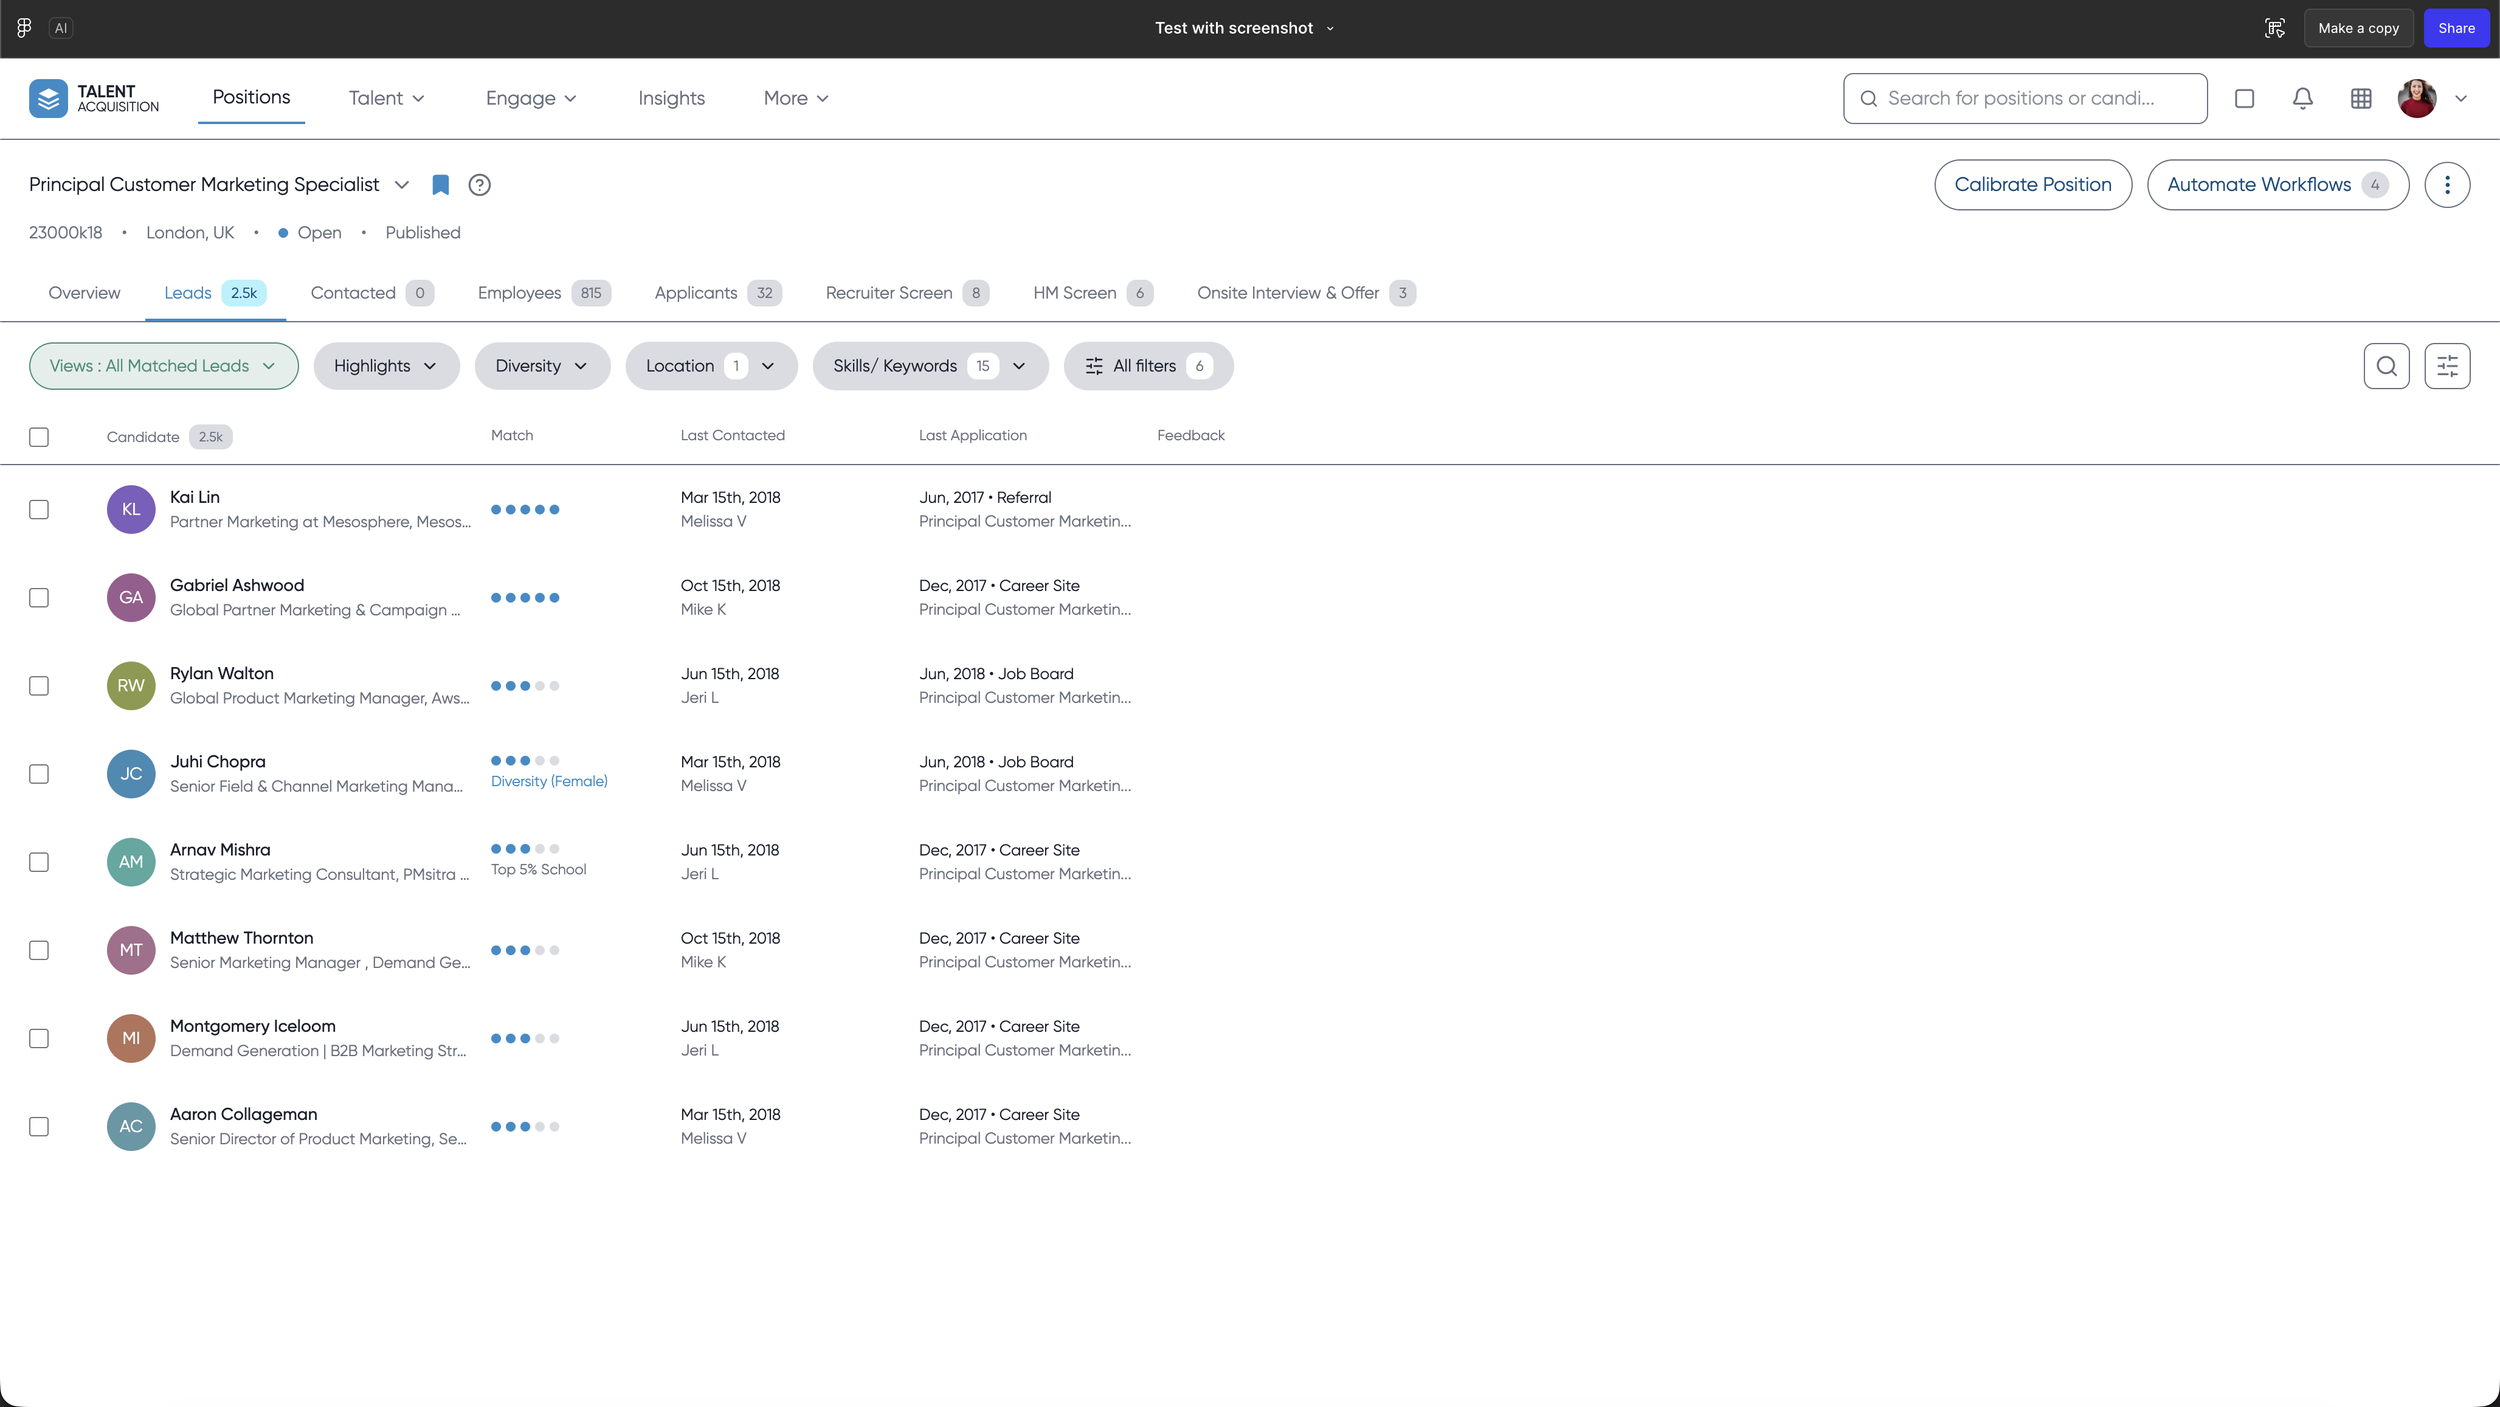Check the box for Juhi Chopra

tap(39, 774)
